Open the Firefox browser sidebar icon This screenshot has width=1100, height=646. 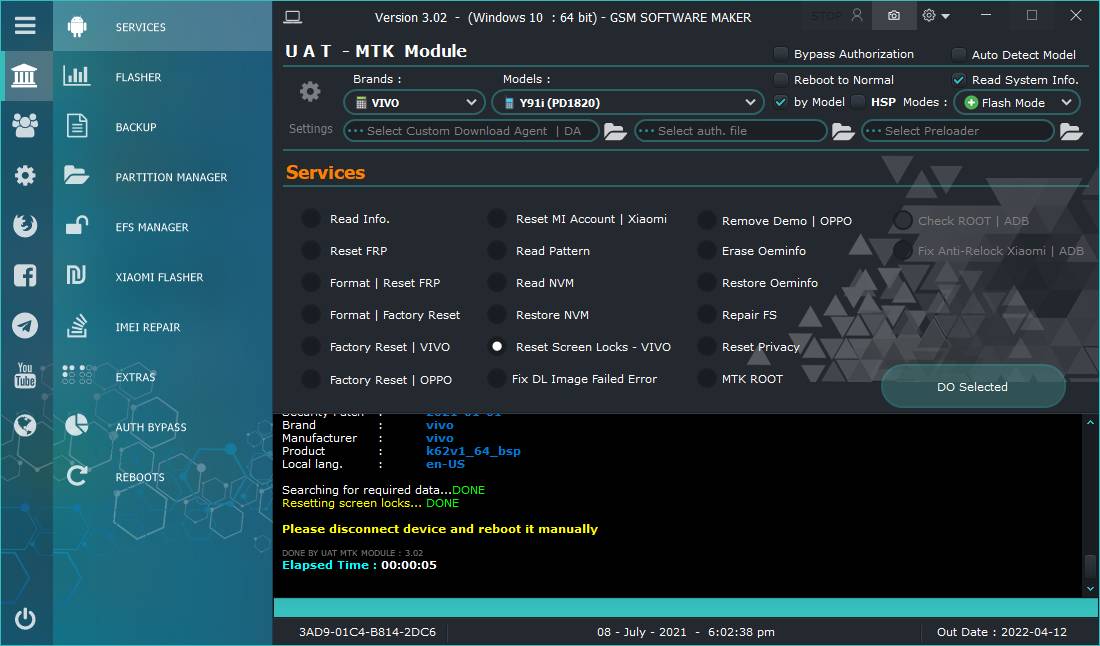(x=25, y=225)
